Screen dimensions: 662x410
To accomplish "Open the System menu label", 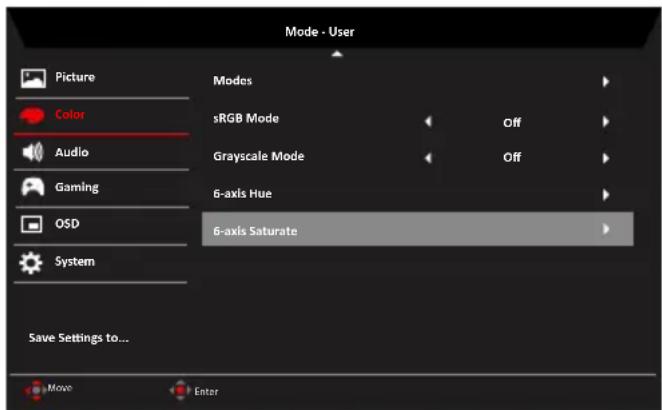I will point(75,261).
